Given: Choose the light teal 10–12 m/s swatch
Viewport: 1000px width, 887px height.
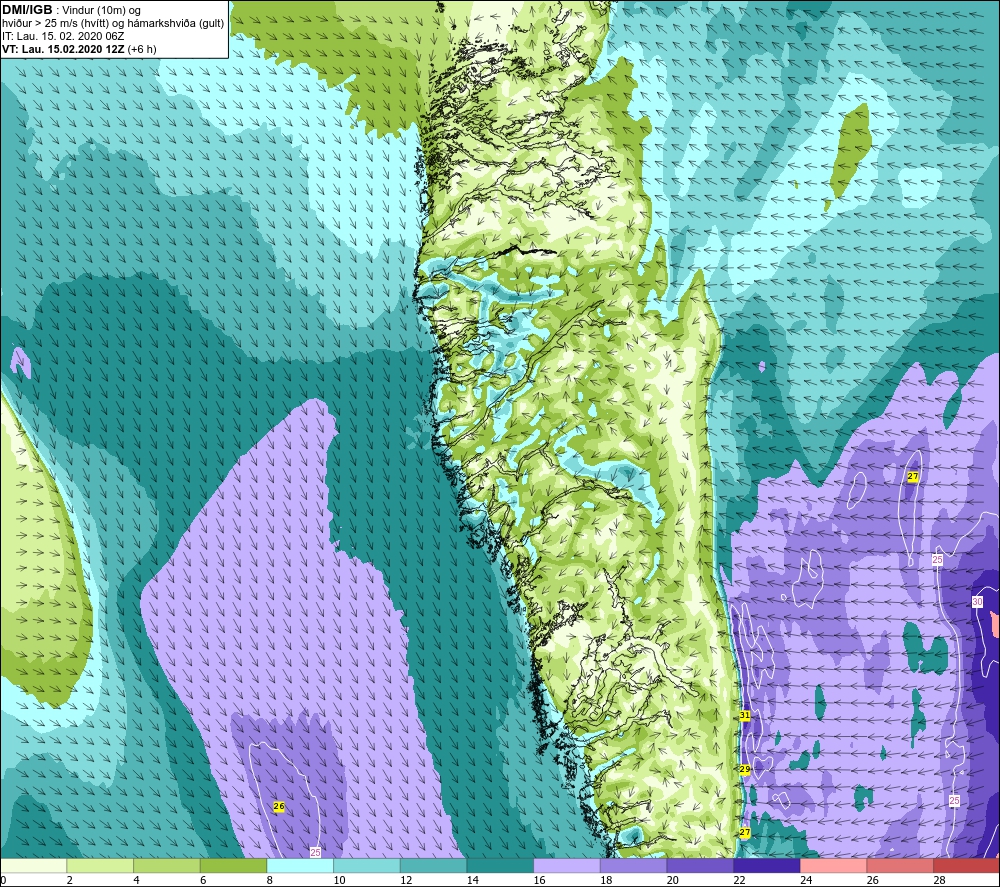Looking at the screenshot, I should click(x=367, y=866).
